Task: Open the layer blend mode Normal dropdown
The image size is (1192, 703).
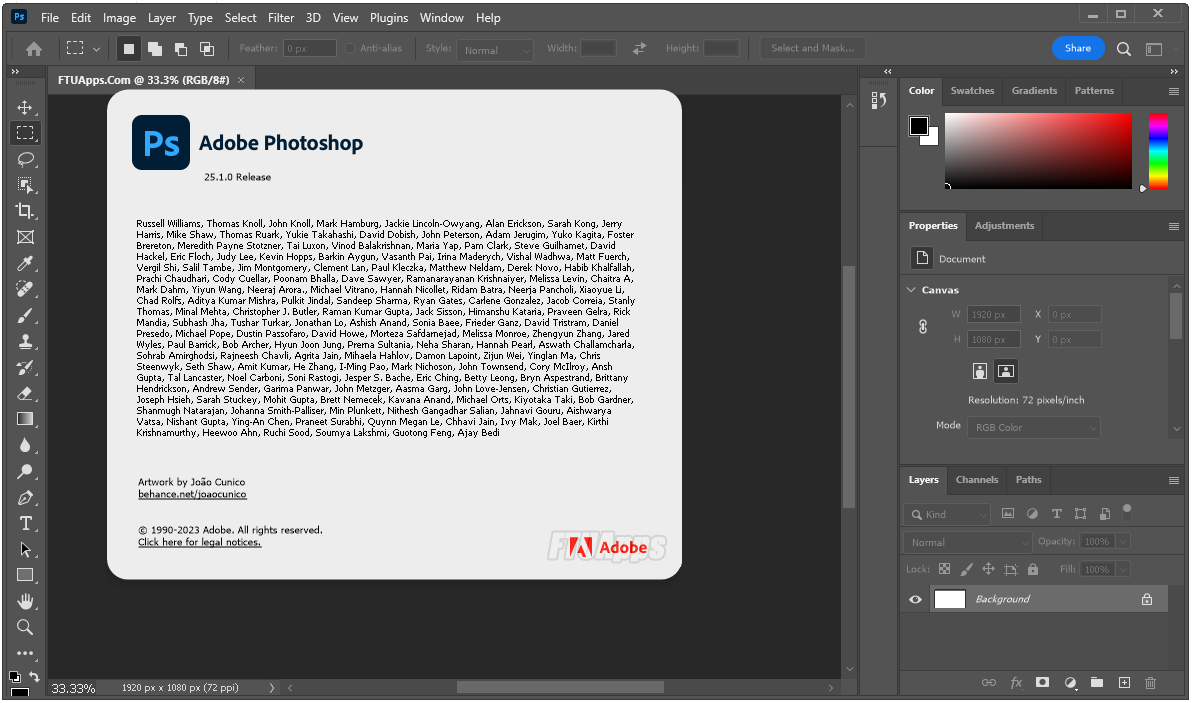Action: (968, 543)
